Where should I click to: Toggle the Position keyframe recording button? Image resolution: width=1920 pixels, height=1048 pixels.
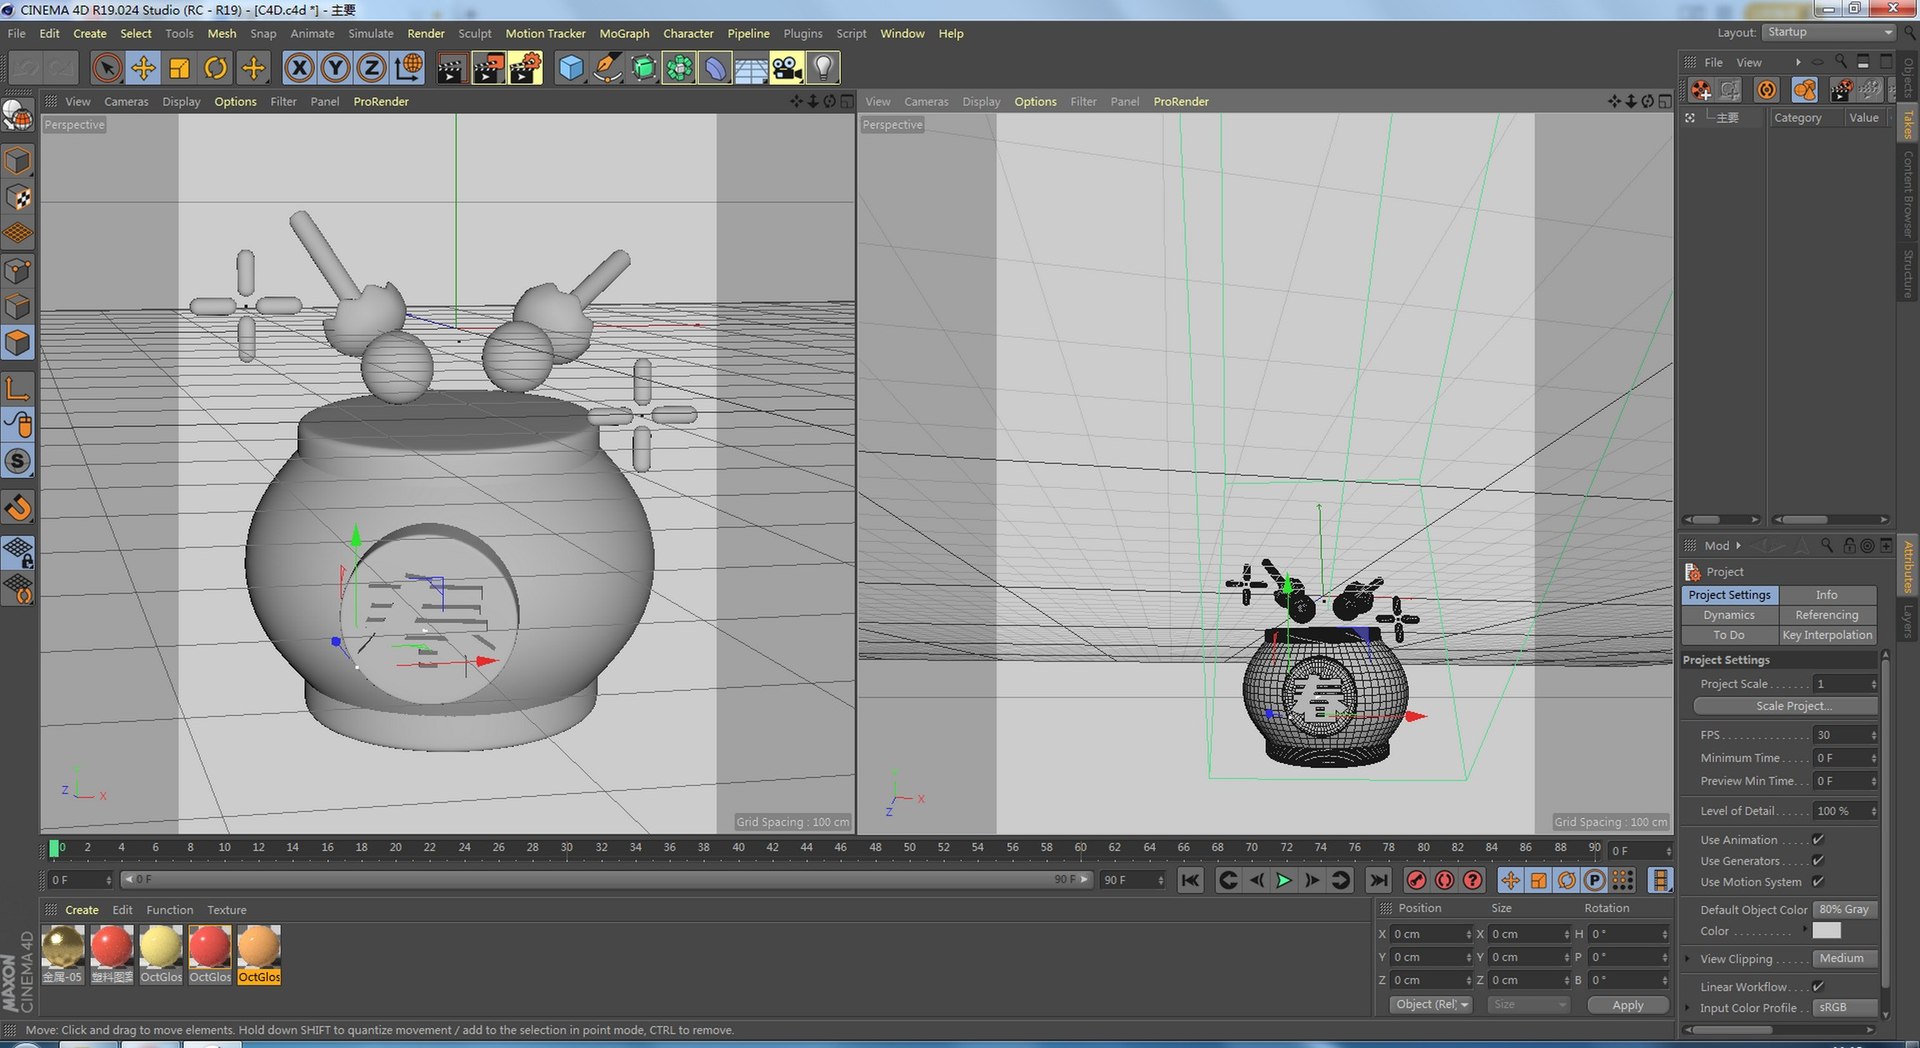click(1510, 880)
